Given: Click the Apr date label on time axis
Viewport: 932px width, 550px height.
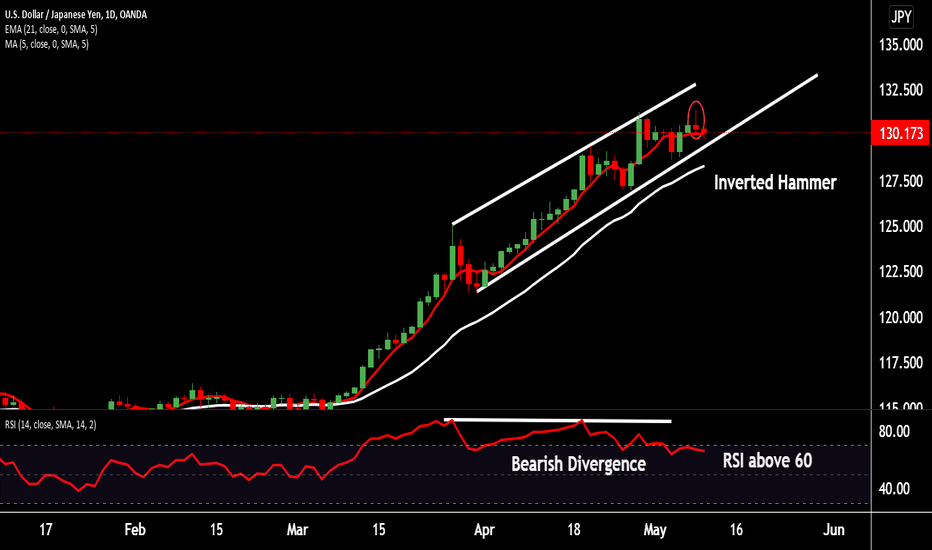Looking at the screenshot, I should (x=484, y=529).
